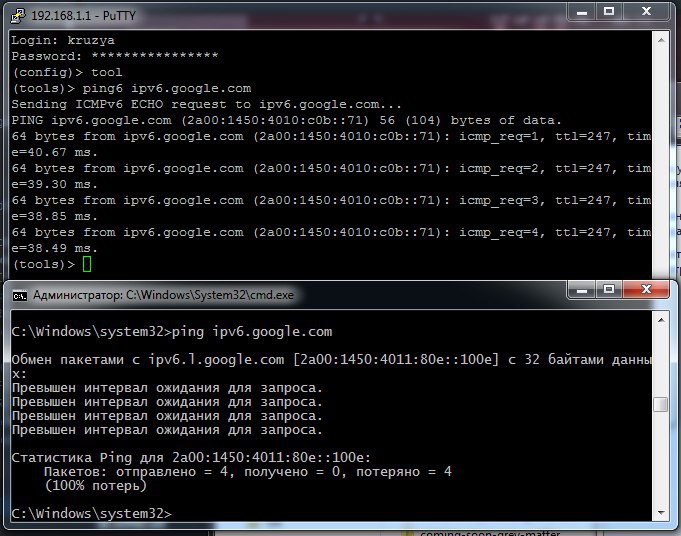Click the cmd.exe title 'Администратор: C:\Windows\System32\cmd.exe'
The height and width of the screenshot is (536, 681).
point(163,295)
